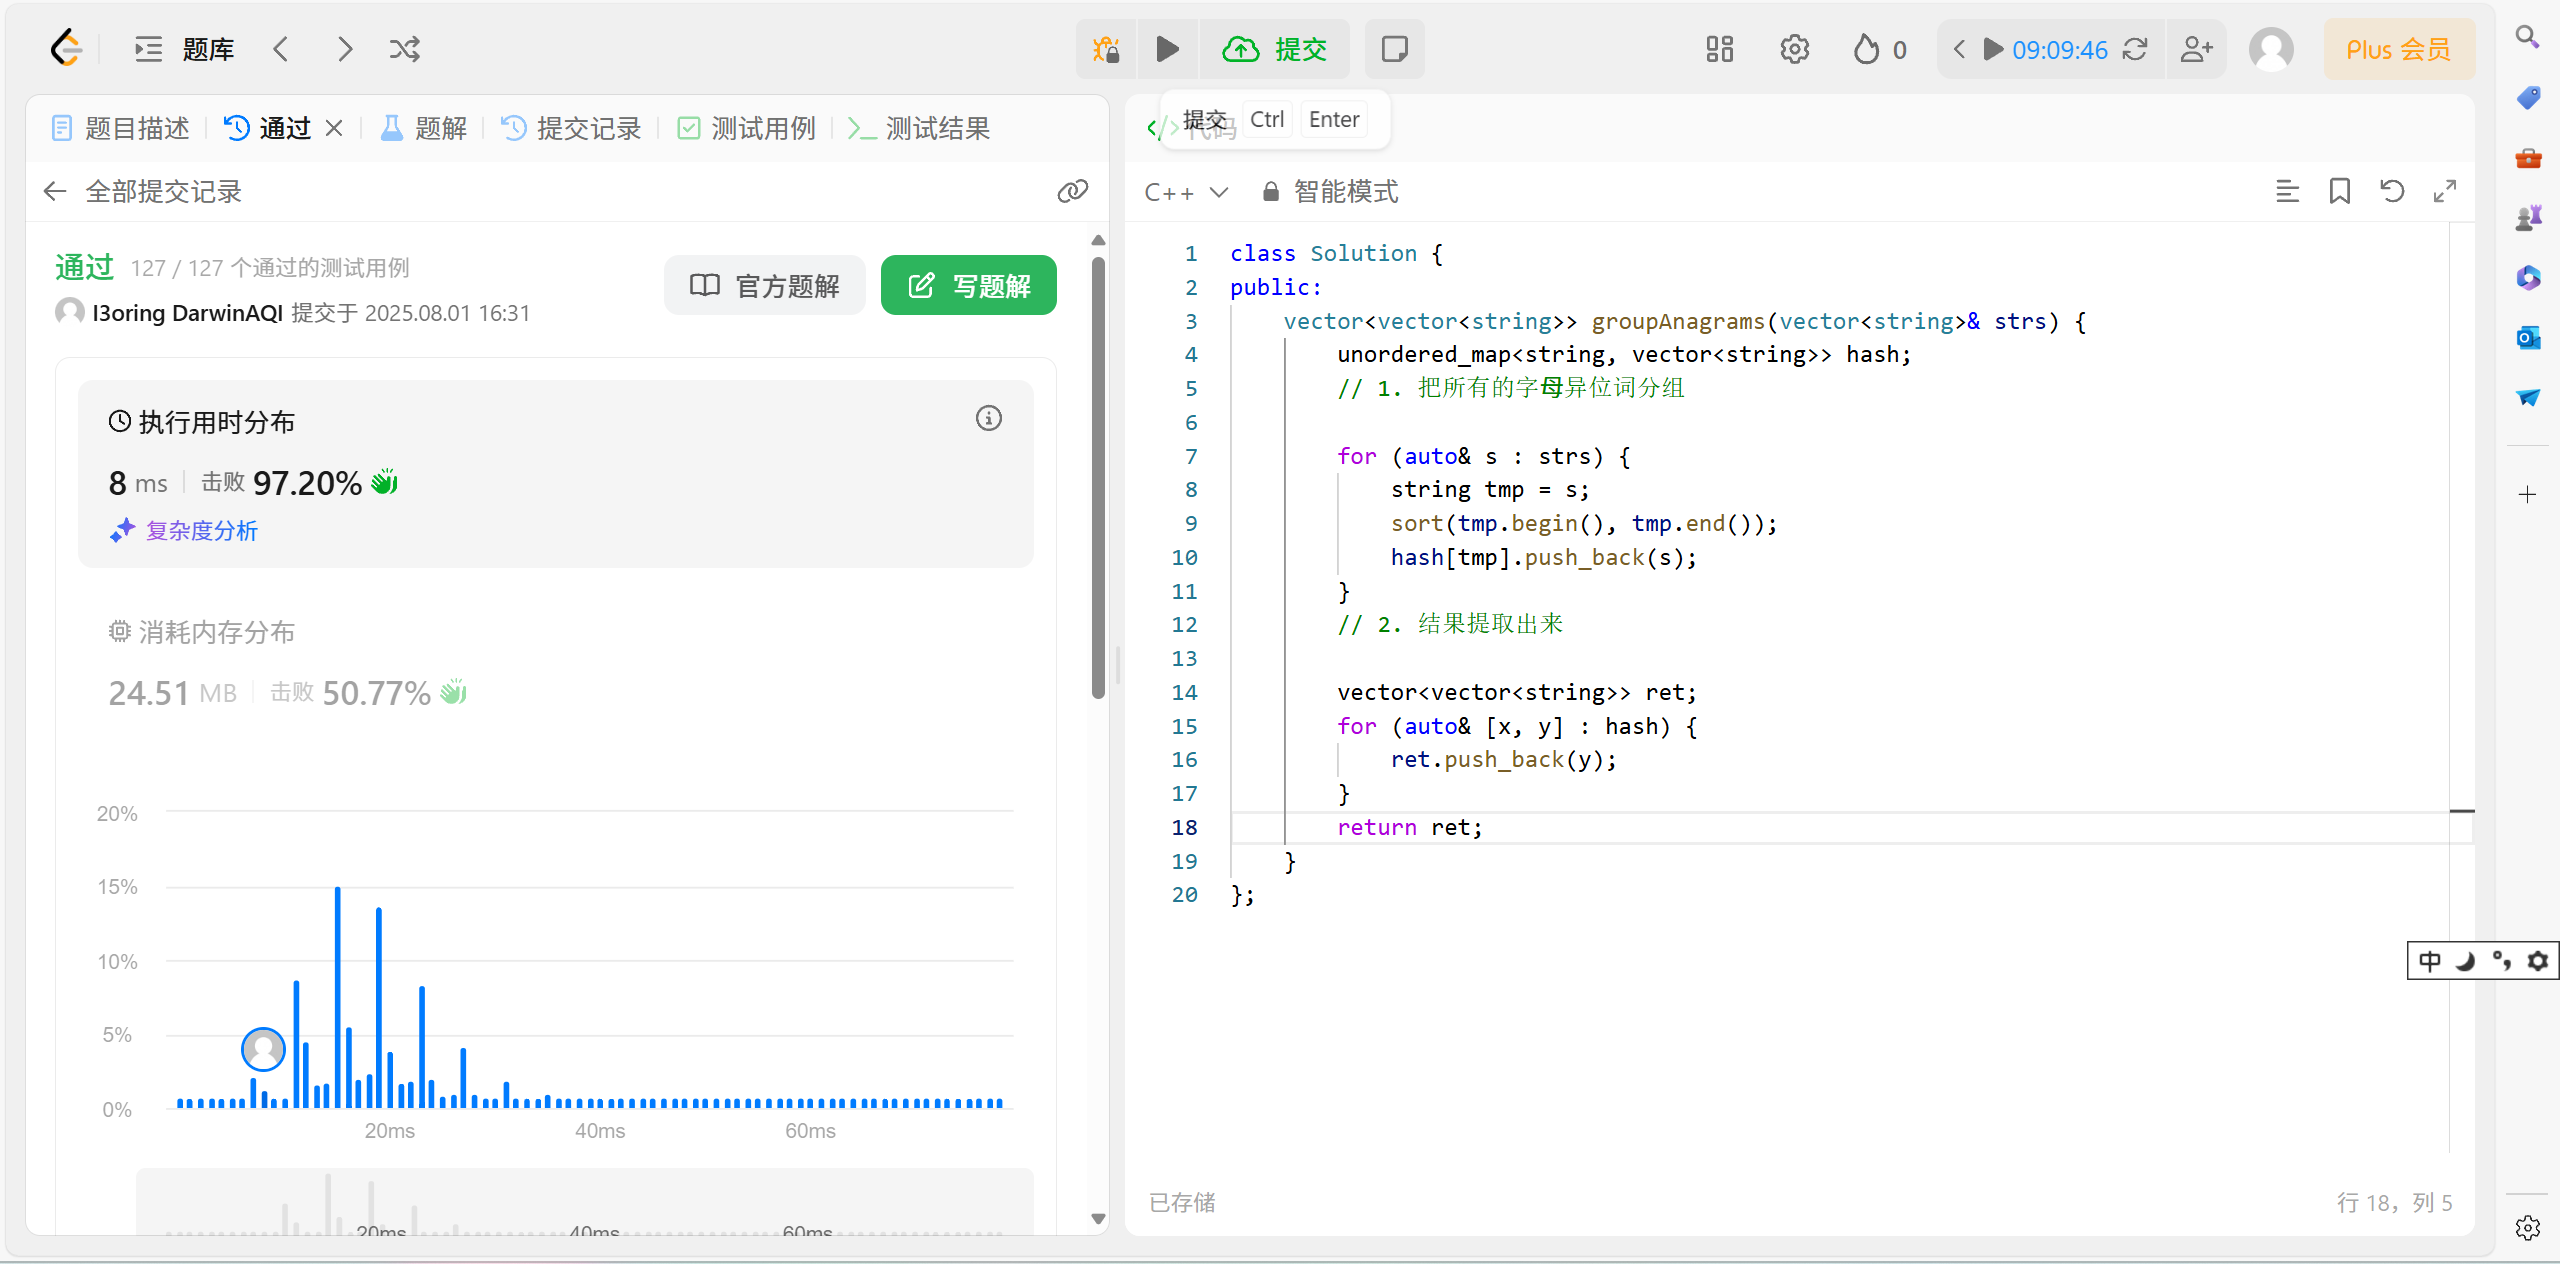Screen dimensions: 2560x1264
Task: Switch to the 题目描述 tab
Action: pos(120,128)
